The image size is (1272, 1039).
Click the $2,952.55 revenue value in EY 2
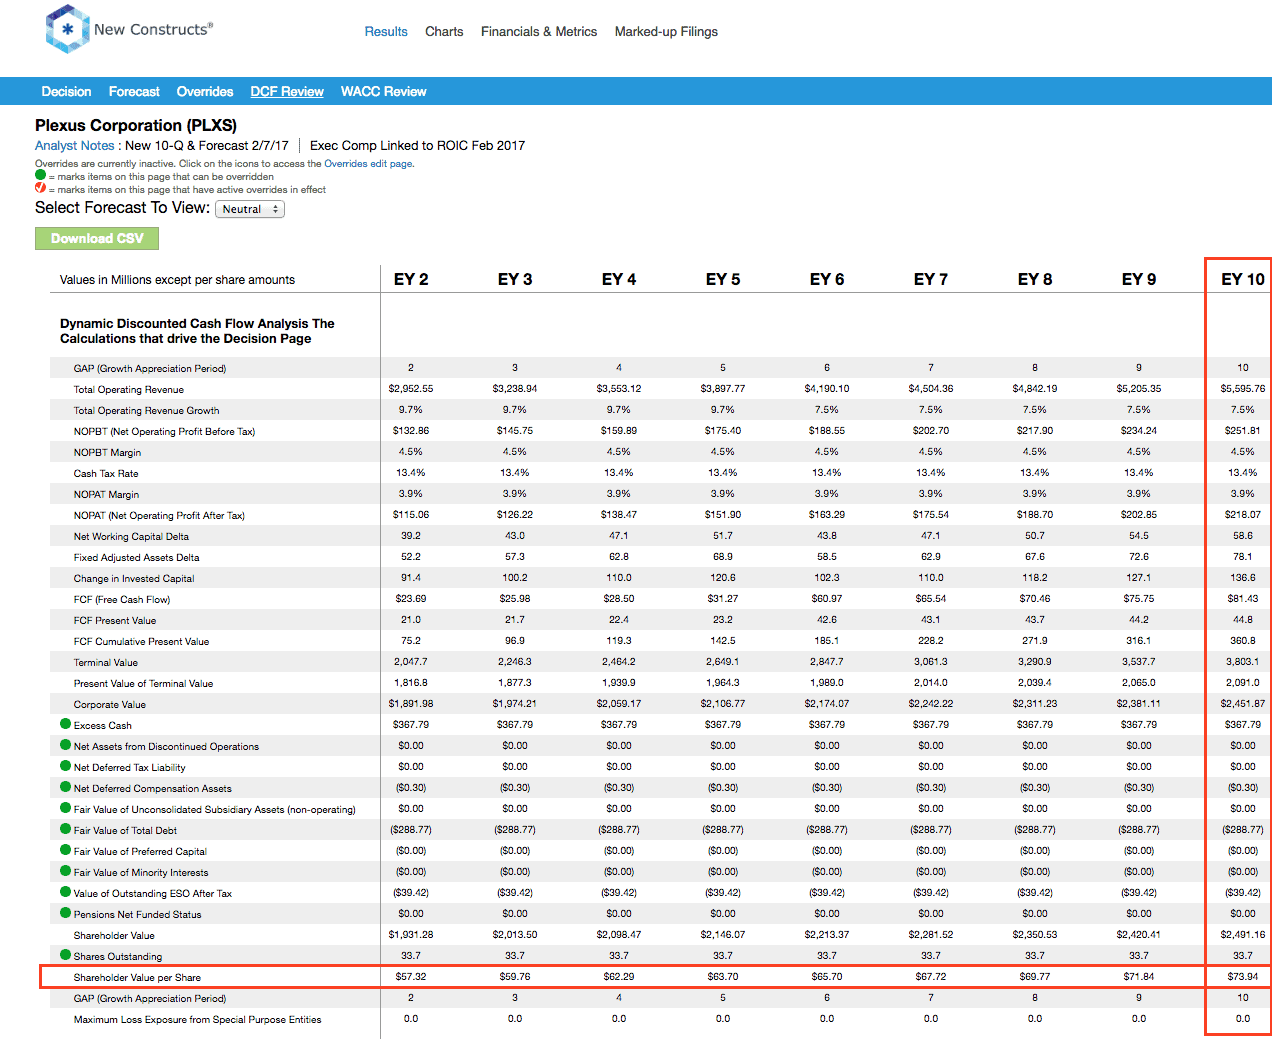[x=411, y=388]
